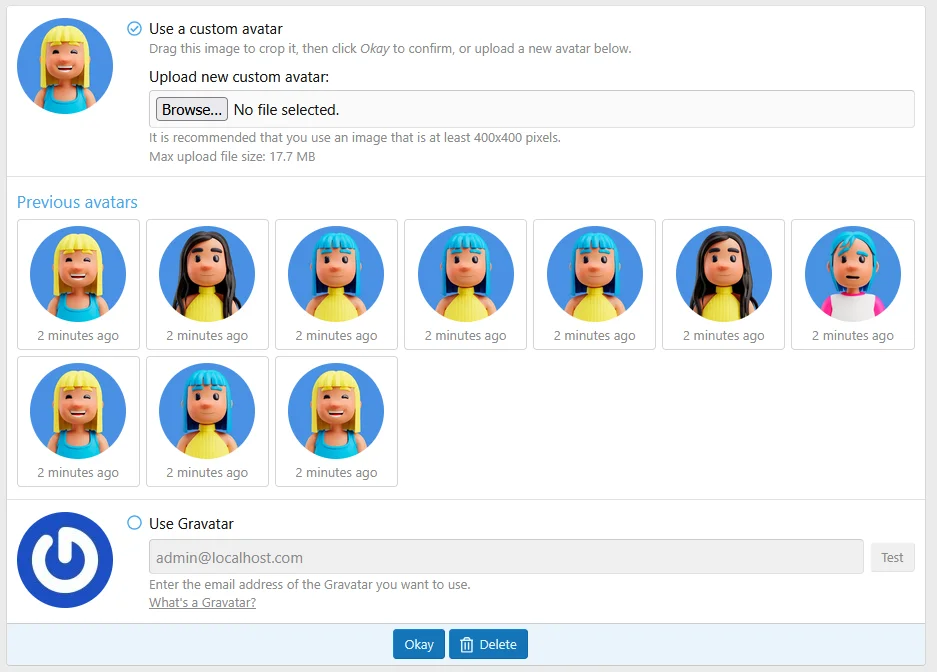Viewport: 937px width, 672px height.
Task: Click the Test button beside Gravatar email
Action: pyautogui.click(x=892, y=557)
